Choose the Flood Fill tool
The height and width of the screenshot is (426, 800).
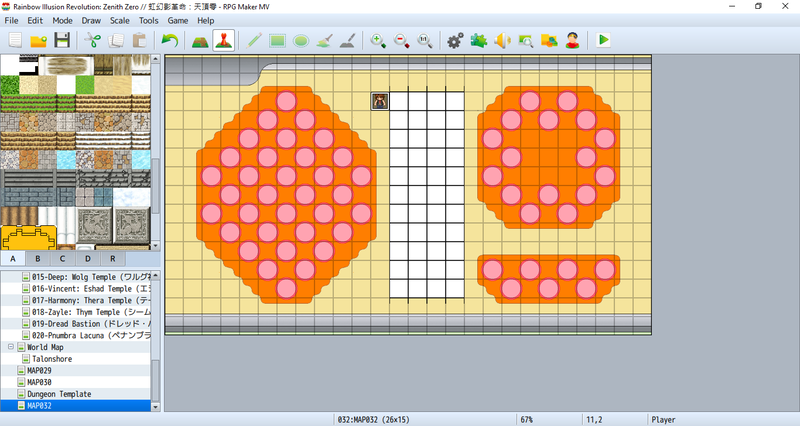point(323,41)
